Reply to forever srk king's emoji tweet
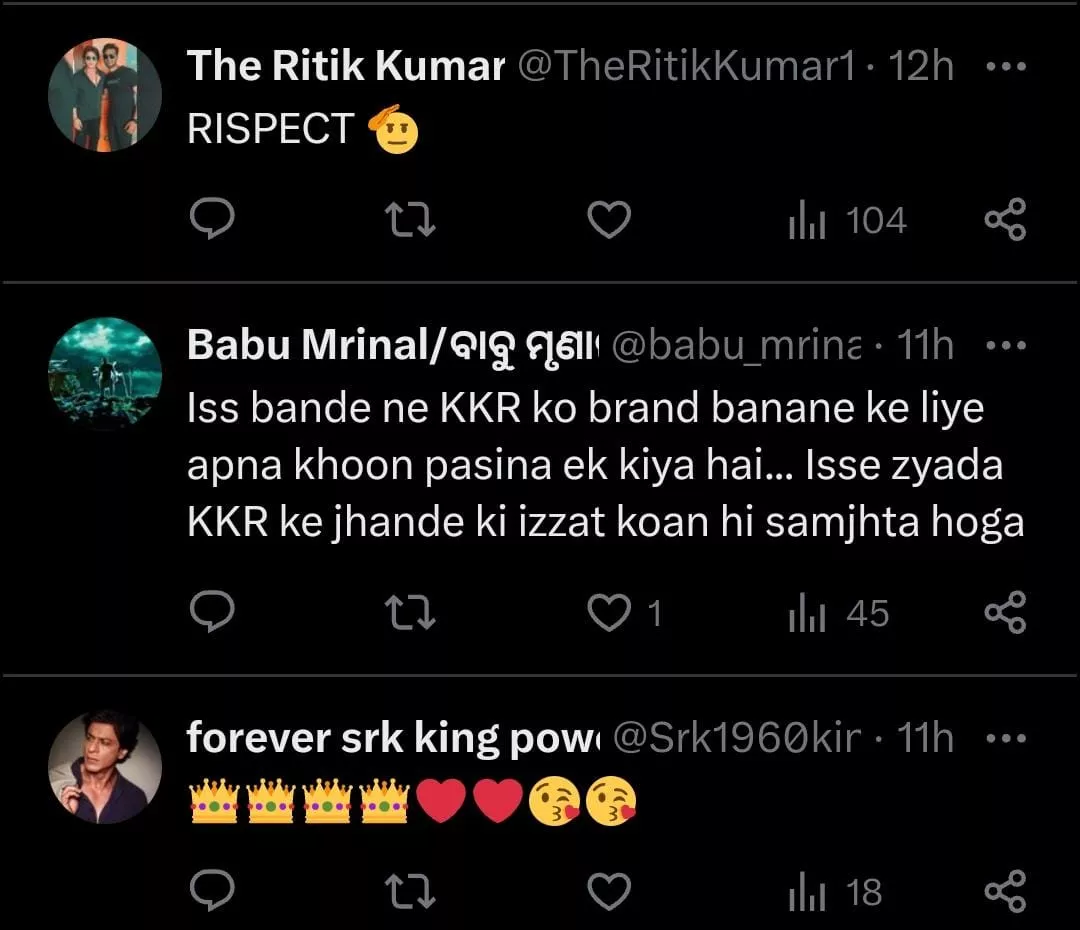Image resolution: width=1080 pixels, height=930 pixels. [211, 891]
